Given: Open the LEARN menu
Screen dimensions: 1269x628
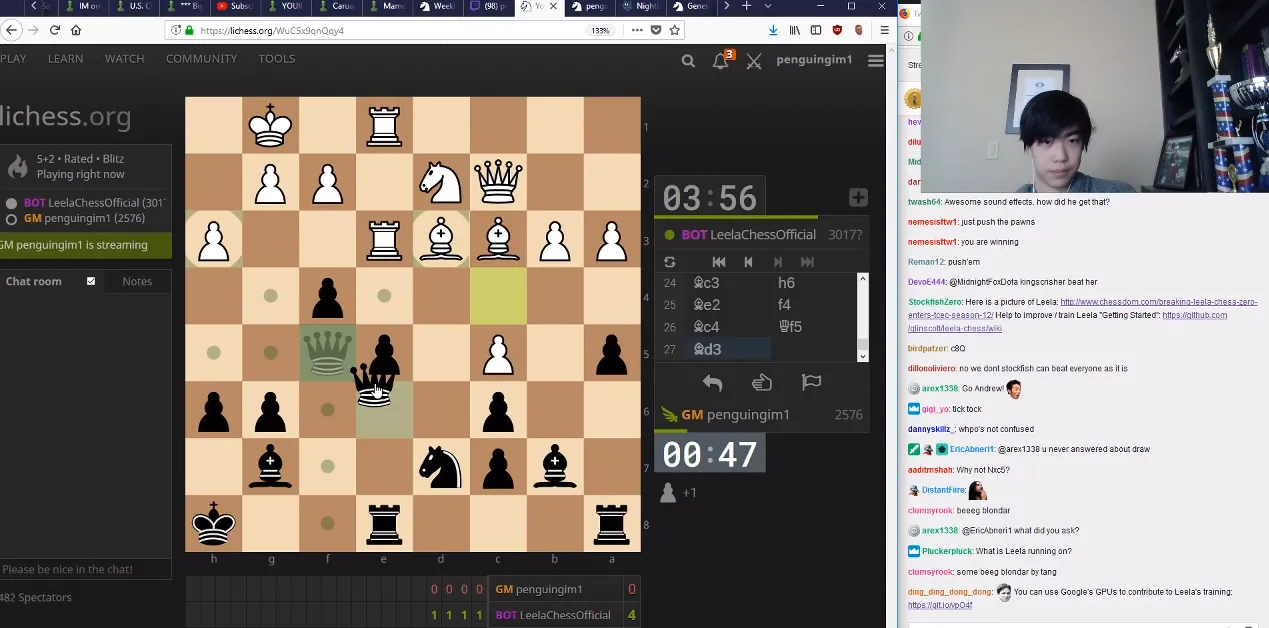Looking at the screenshot, I should click(x=66, y=59).
